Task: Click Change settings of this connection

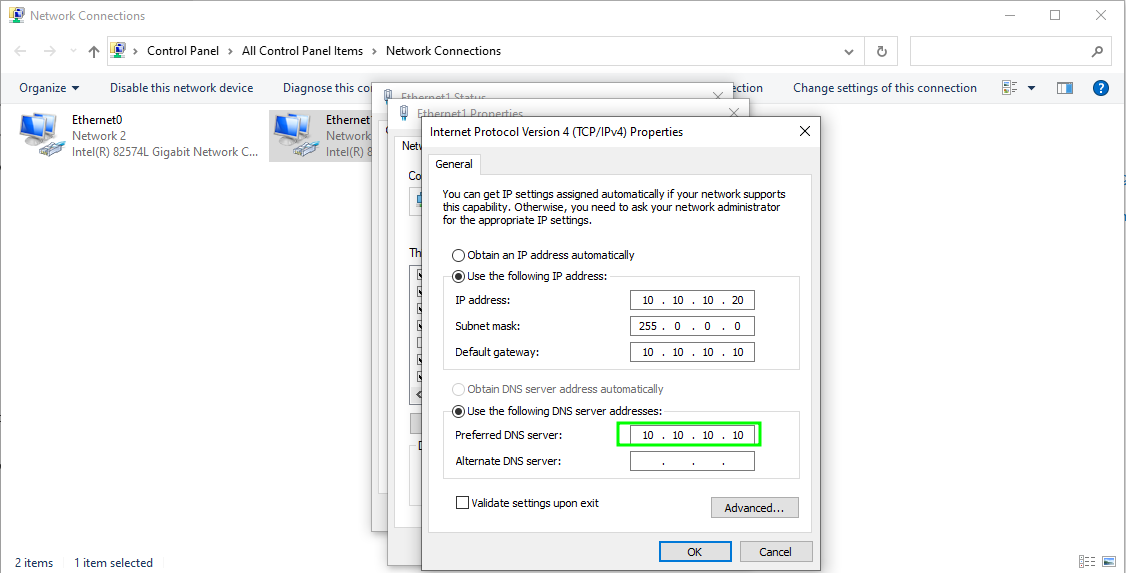Action: click(885, 88)
